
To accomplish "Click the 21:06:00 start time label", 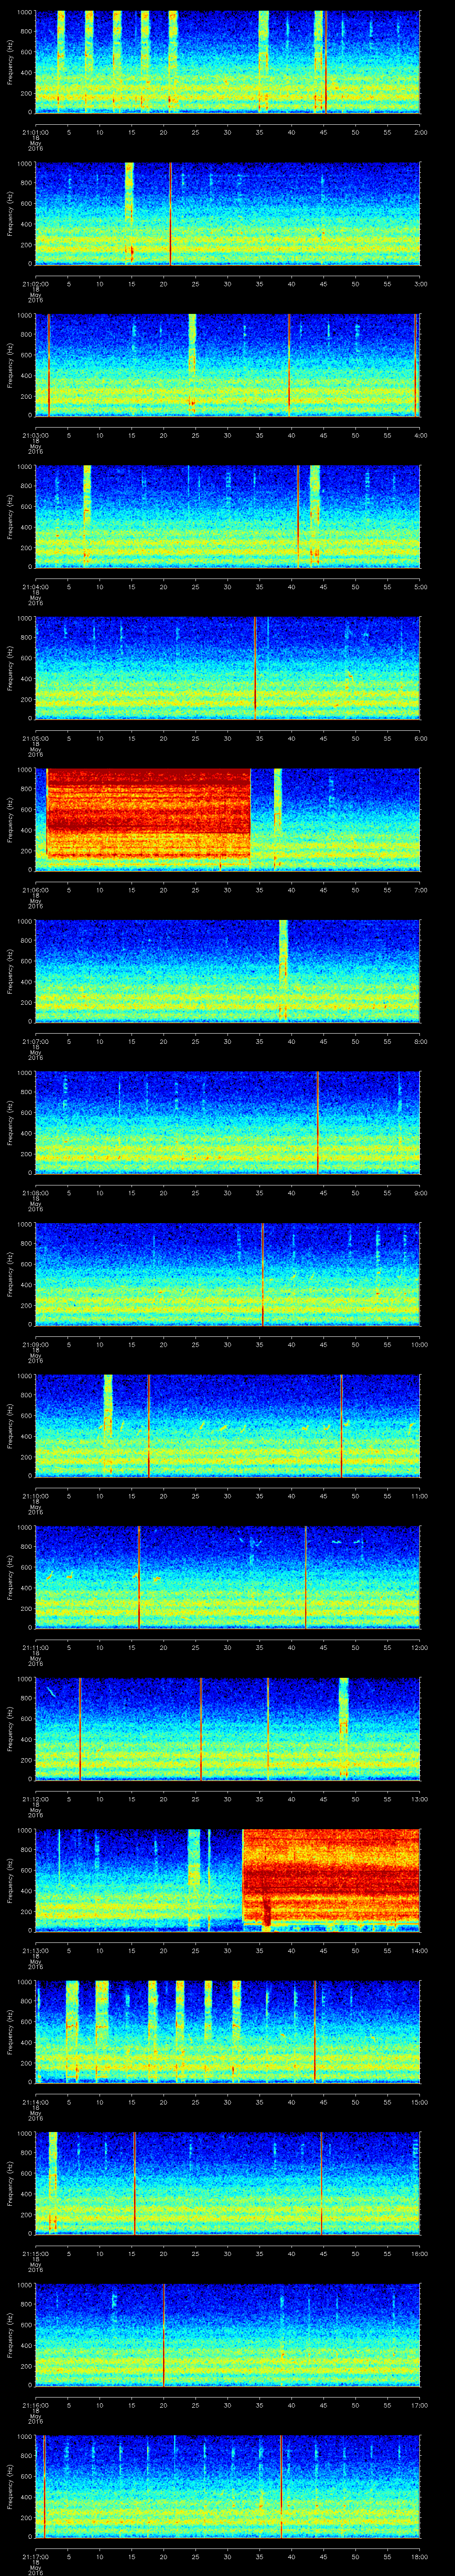I will click(x=35, y=890).
